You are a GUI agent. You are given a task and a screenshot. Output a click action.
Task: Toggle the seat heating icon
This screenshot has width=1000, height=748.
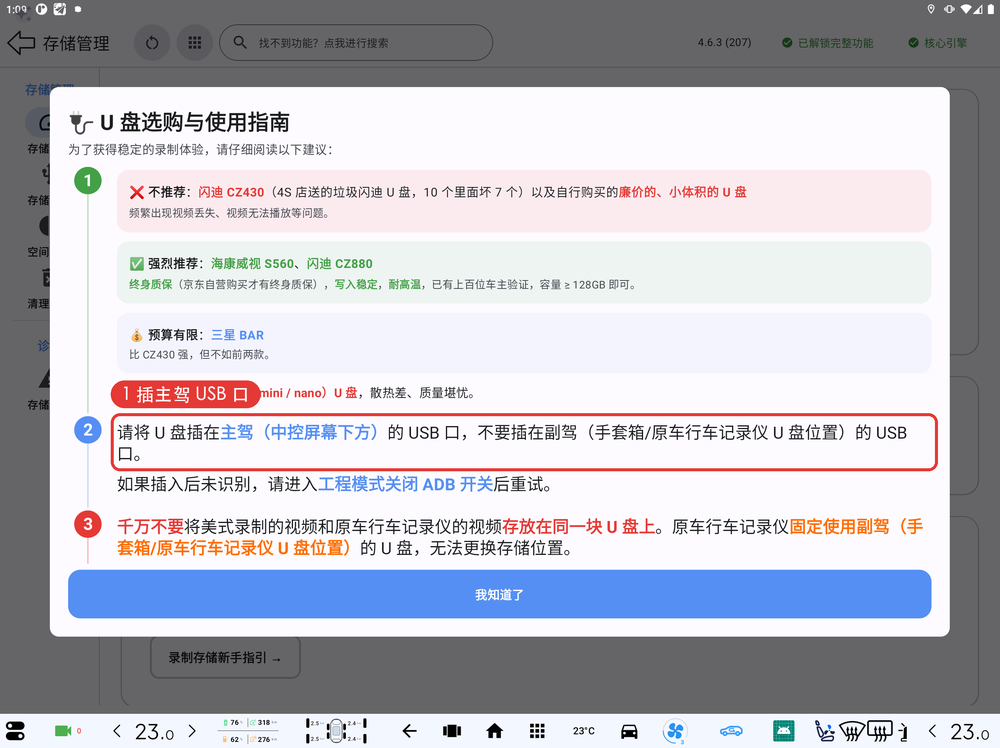(x=825, y=731)
